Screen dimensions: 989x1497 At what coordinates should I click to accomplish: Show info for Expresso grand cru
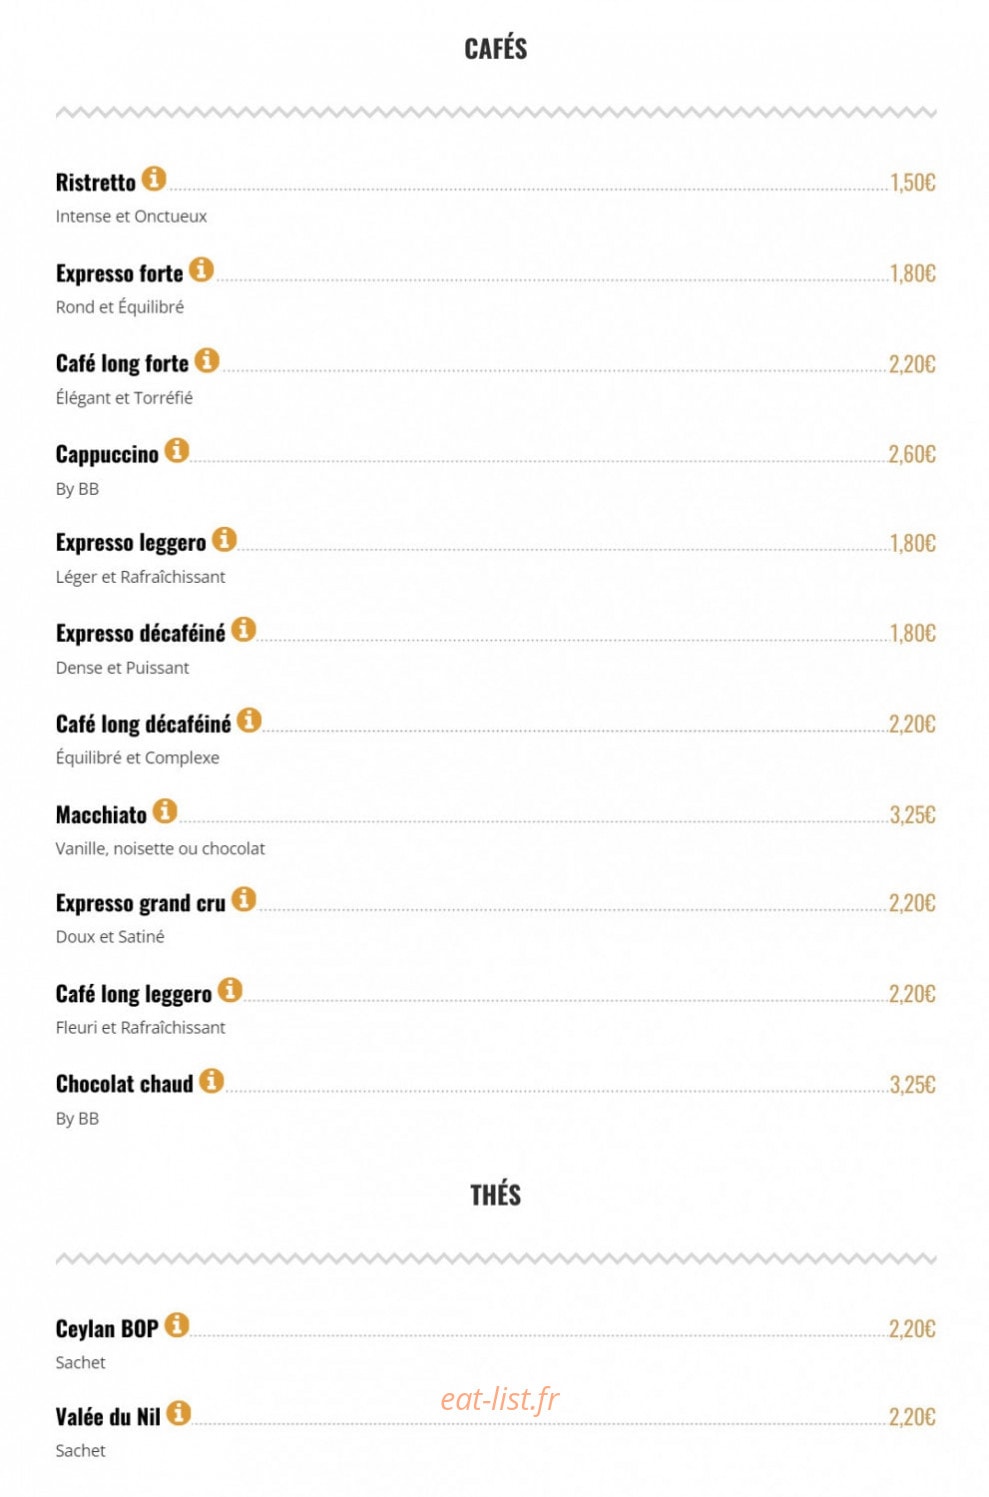click(244, 900)
